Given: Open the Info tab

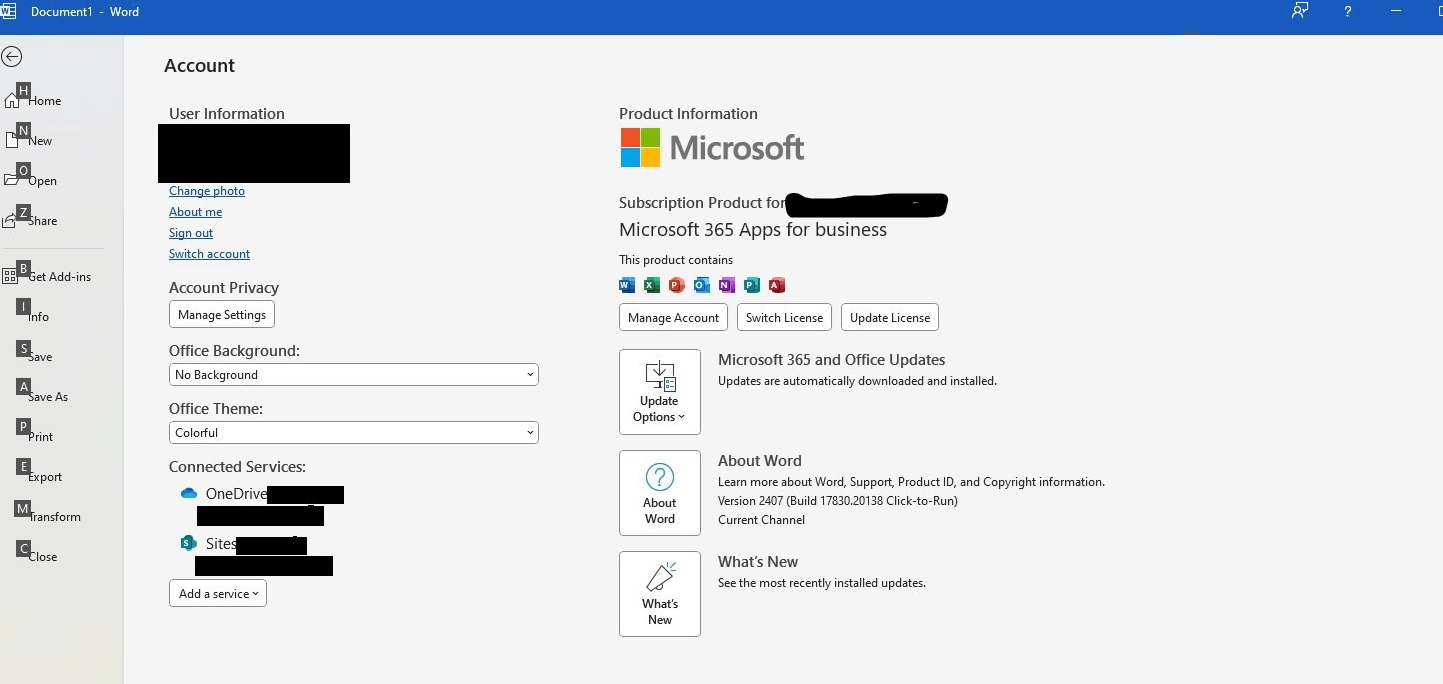Looking at the screenshot, I should [38, 317].
